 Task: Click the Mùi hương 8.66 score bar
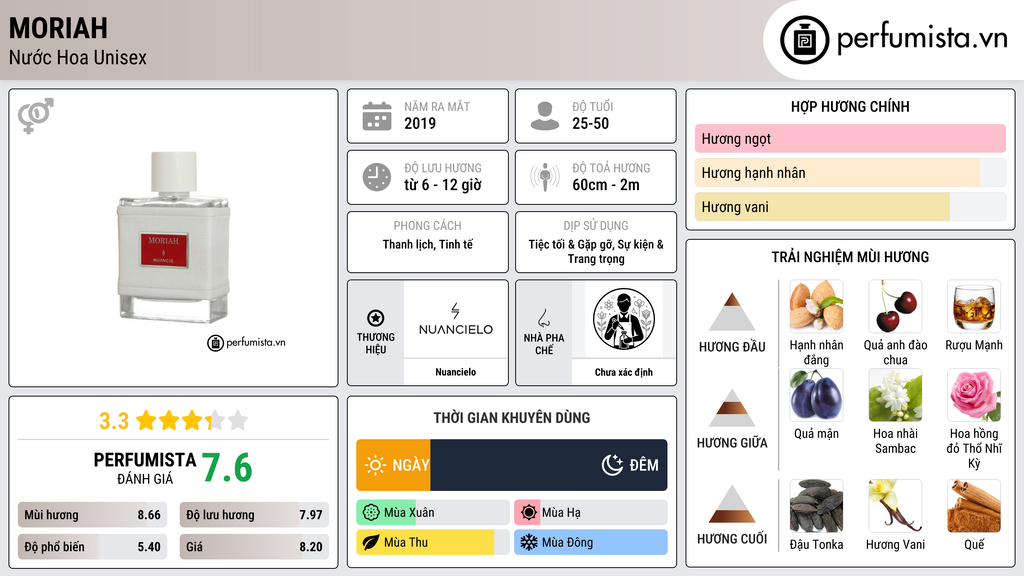click(x=93, y=515)
